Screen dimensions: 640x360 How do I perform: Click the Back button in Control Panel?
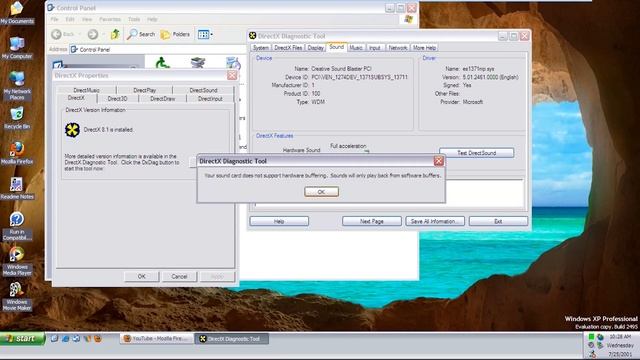(63, 34)
